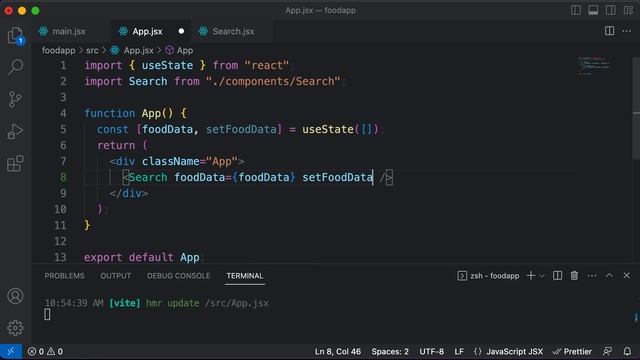This screenshot has height=360, width=640.
Task: Open Run and Debug view
Action: (x=15, y=131)
